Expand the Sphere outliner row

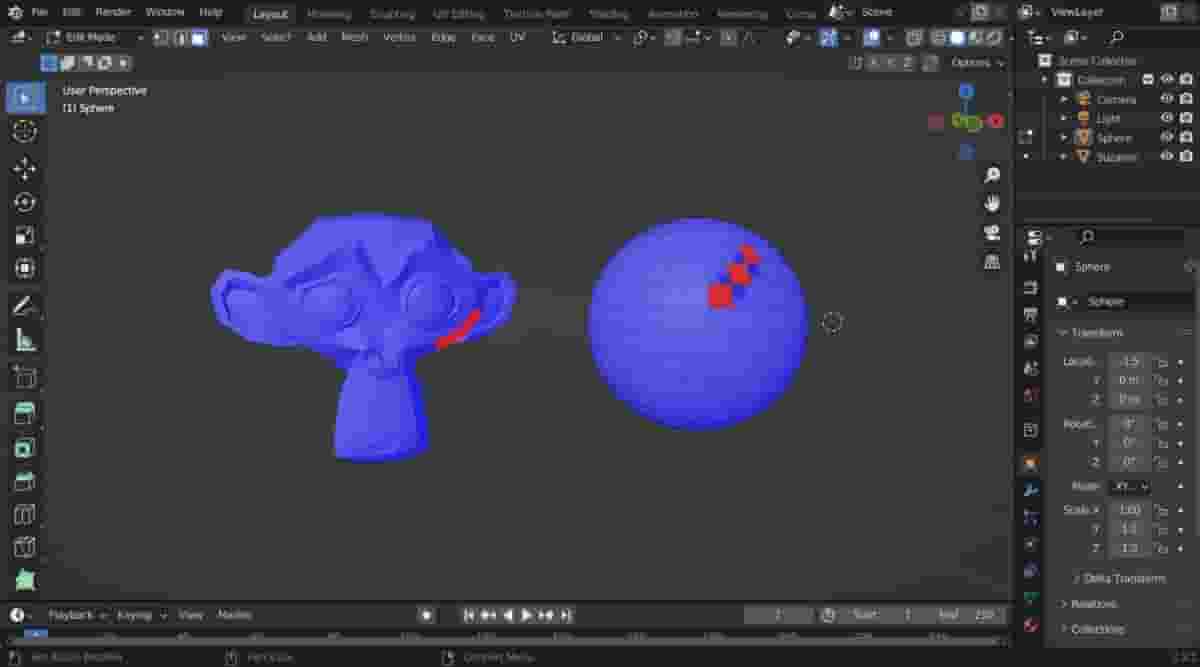pyautogui.click(x=1064, y=138)
